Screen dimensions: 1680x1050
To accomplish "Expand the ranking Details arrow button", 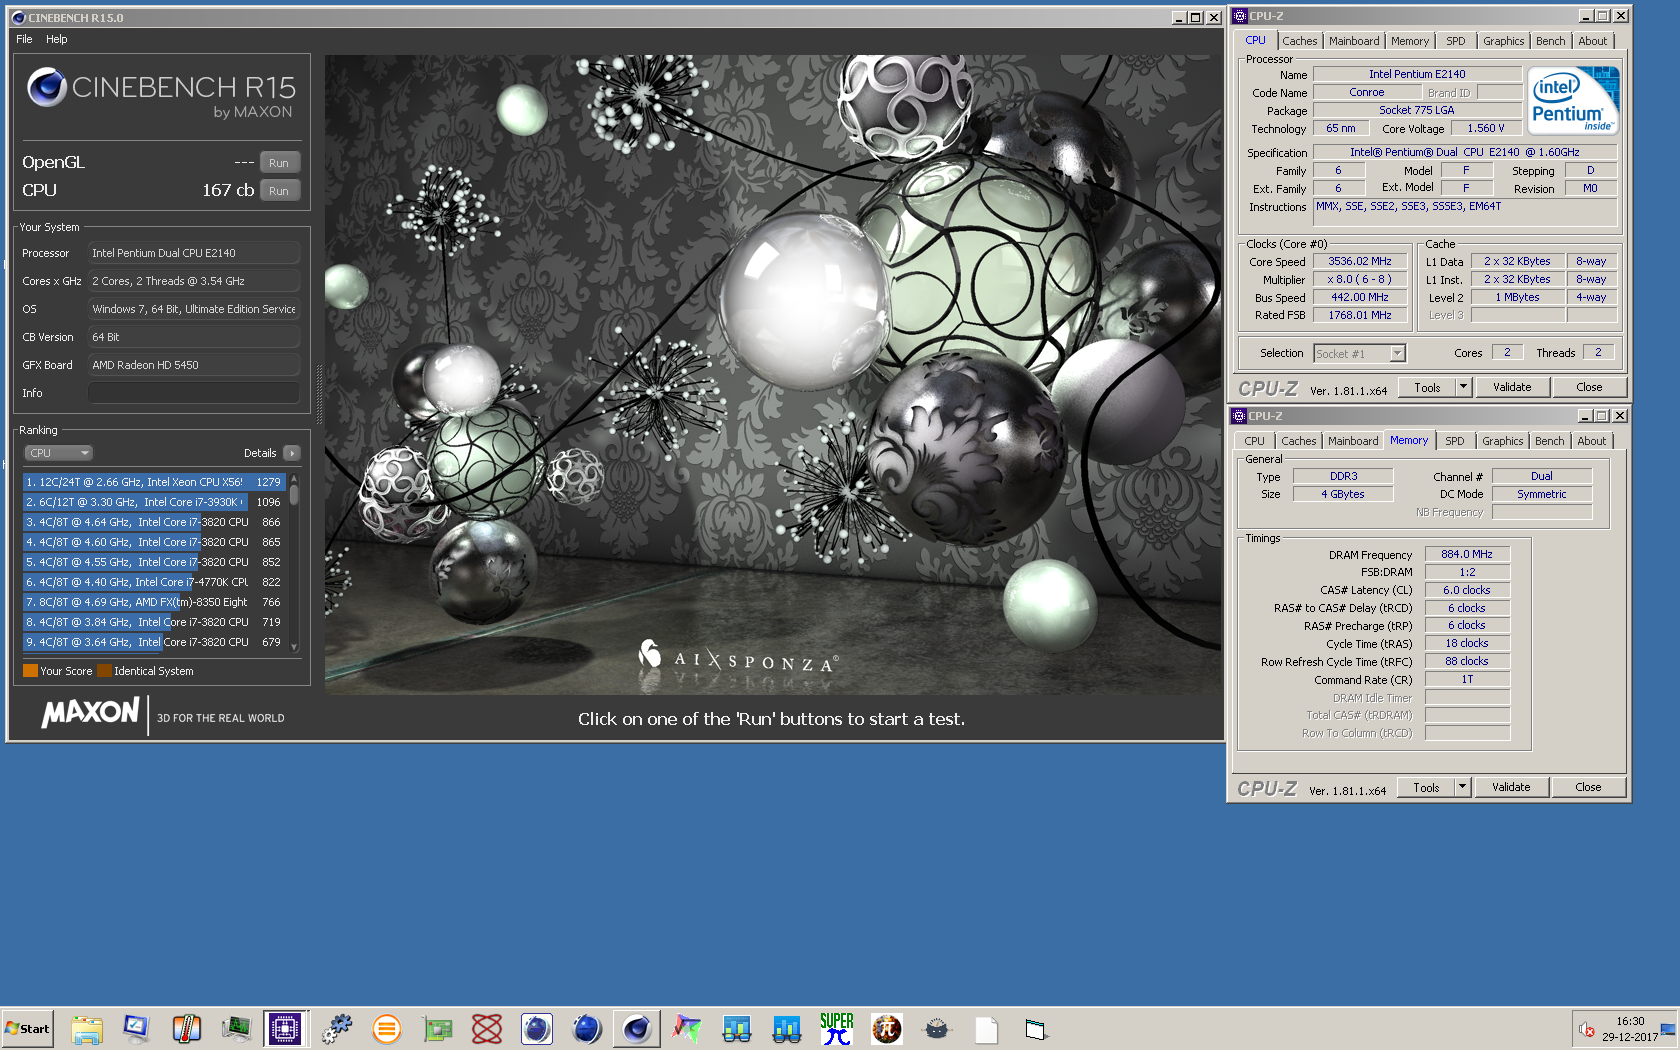I will (292, 453).
